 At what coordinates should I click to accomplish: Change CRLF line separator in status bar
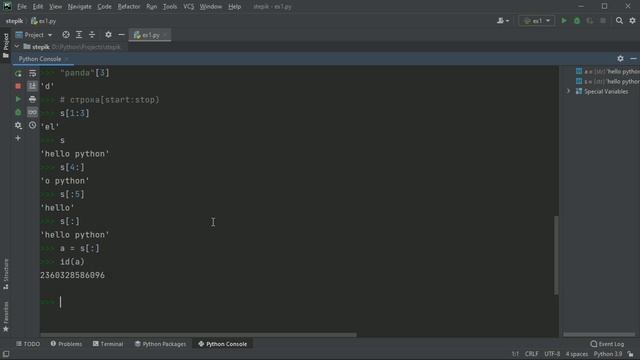coord(531,354)
